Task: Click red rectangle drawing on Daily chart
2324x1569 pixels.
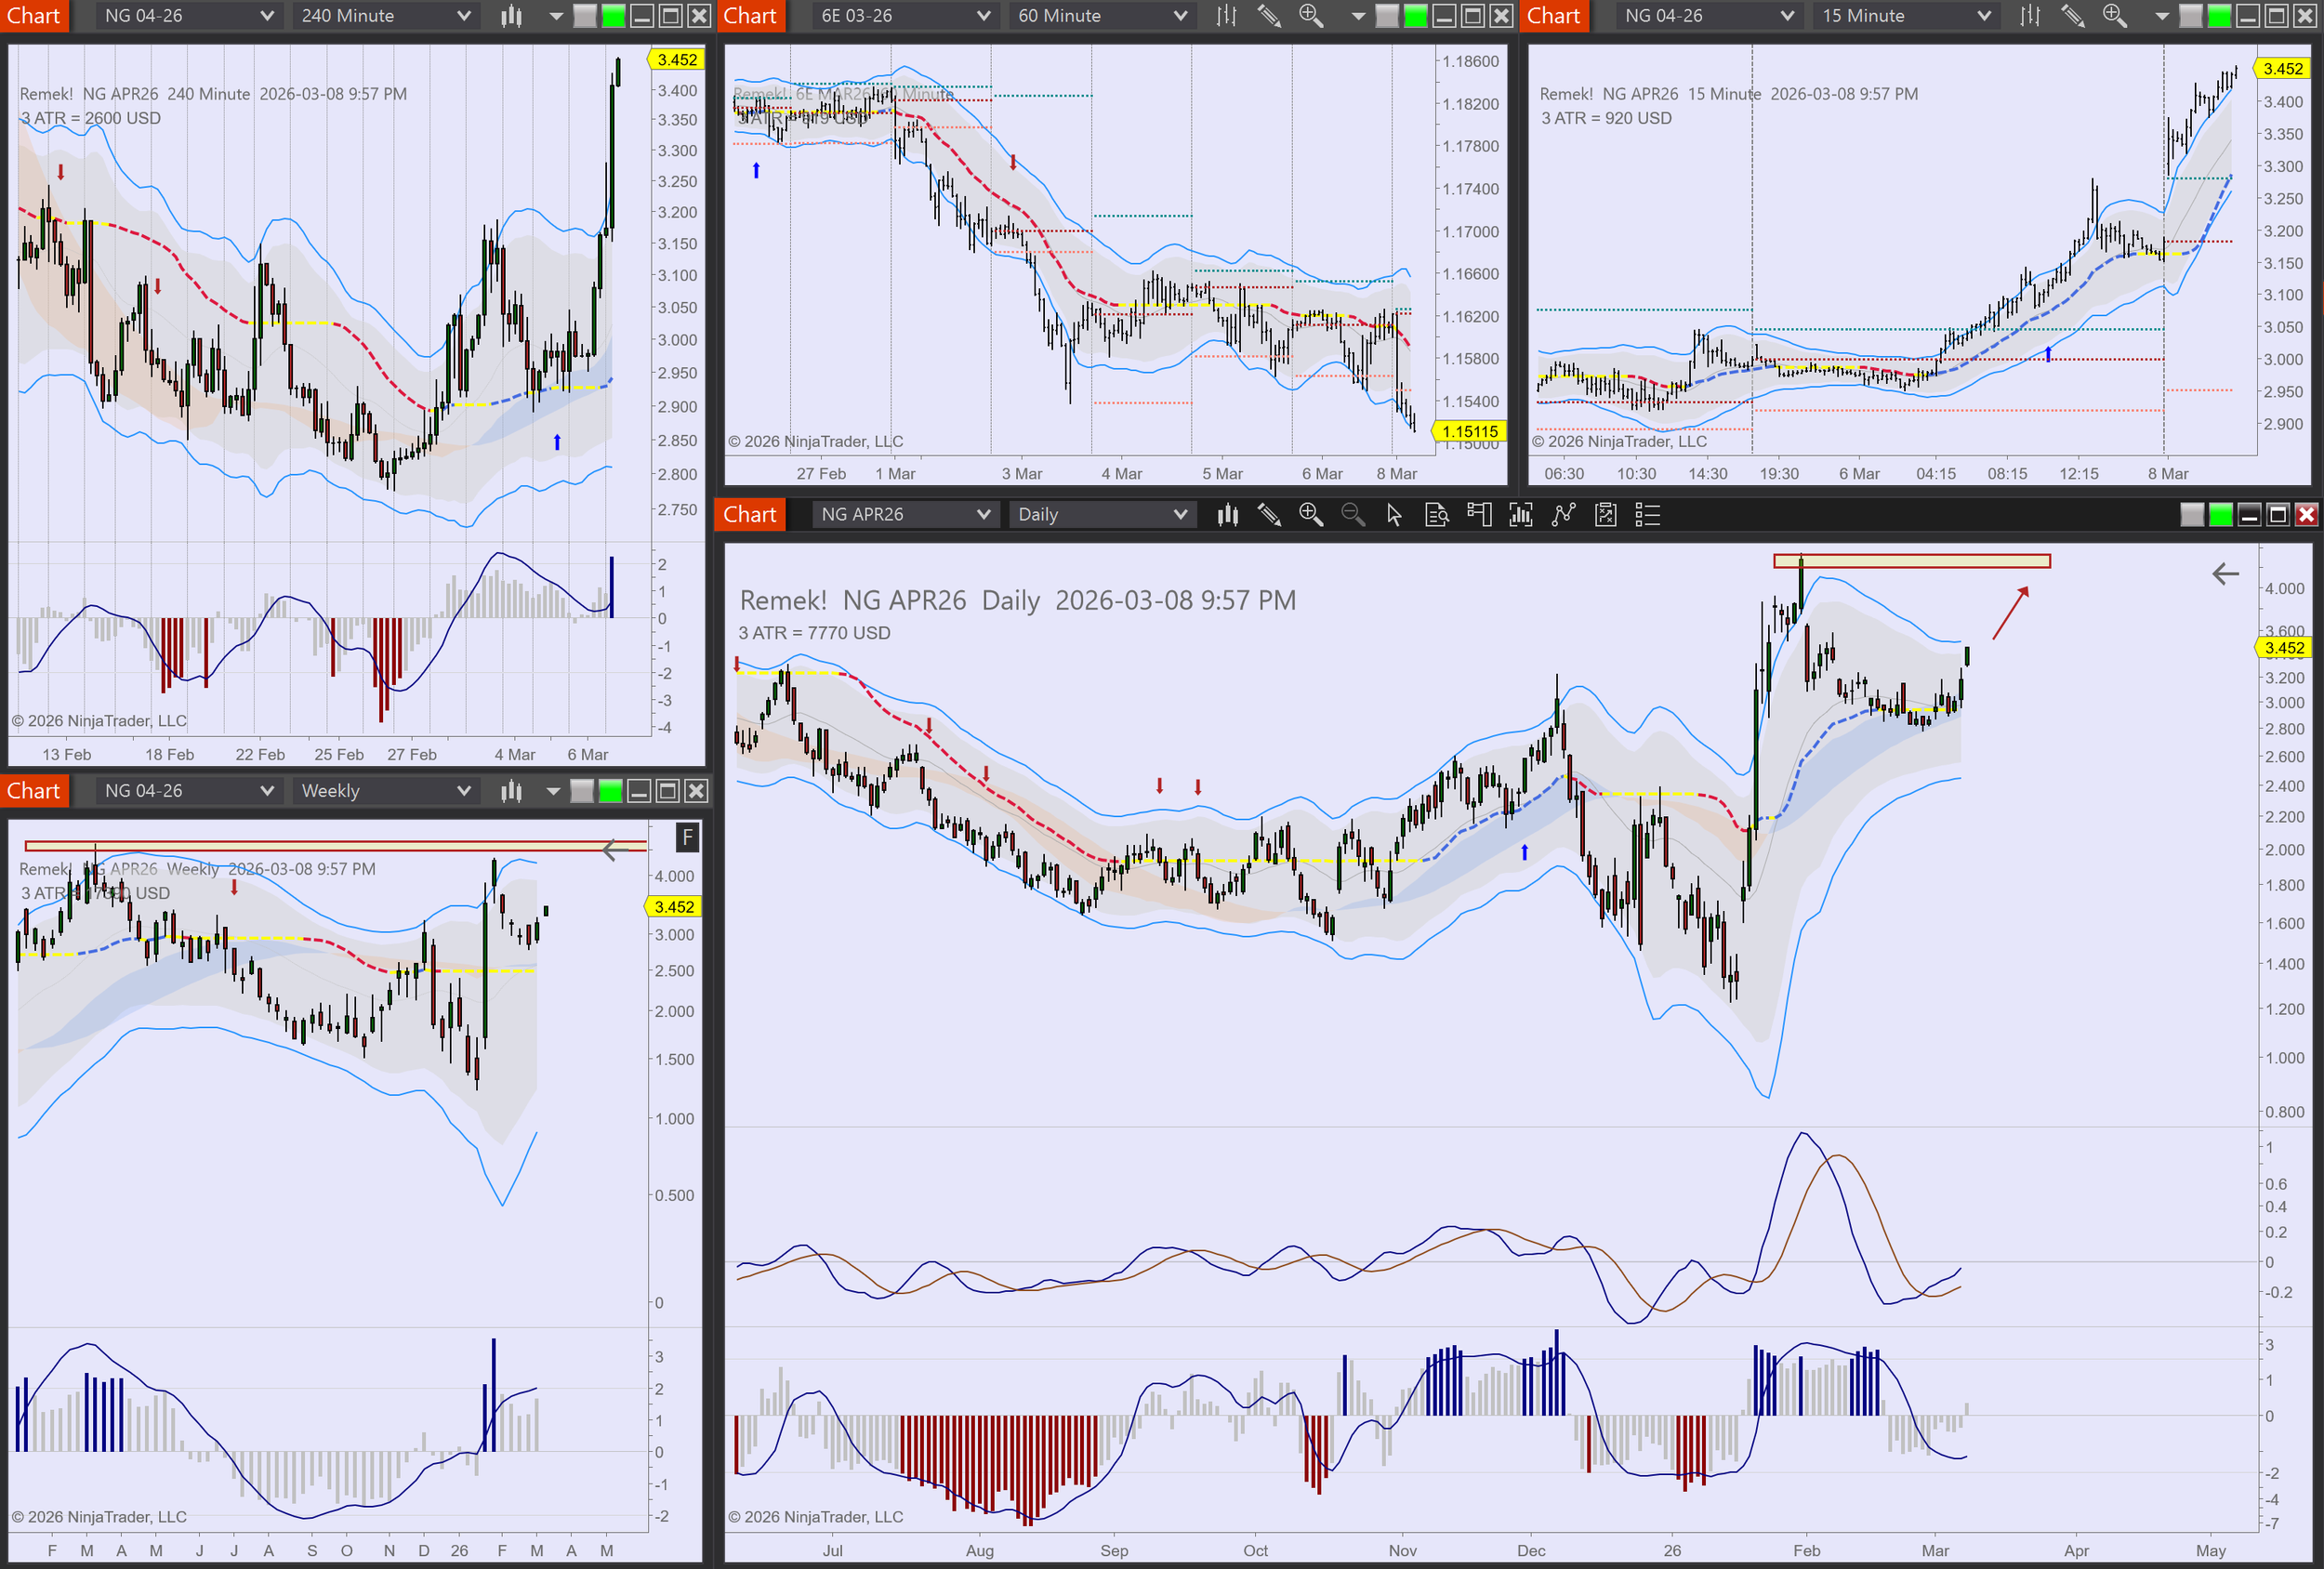Action: 1911,562
